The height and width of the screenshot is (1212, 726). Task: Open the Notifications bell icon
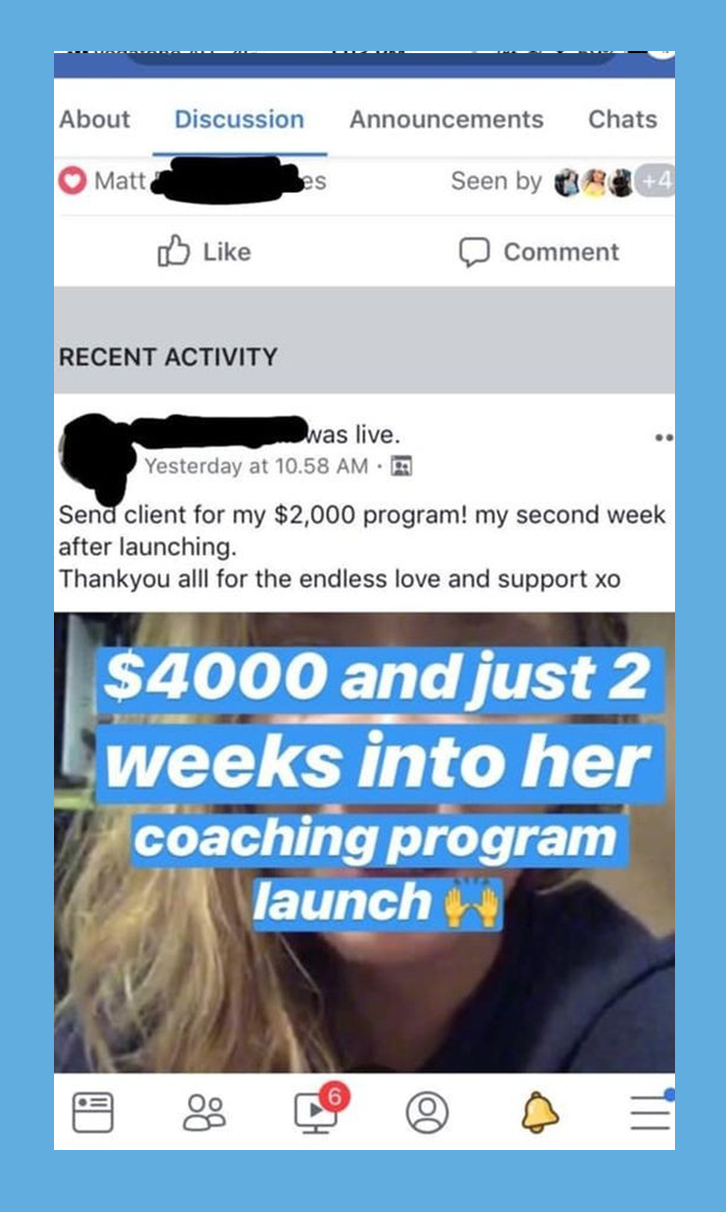(x=540, y=1112)
